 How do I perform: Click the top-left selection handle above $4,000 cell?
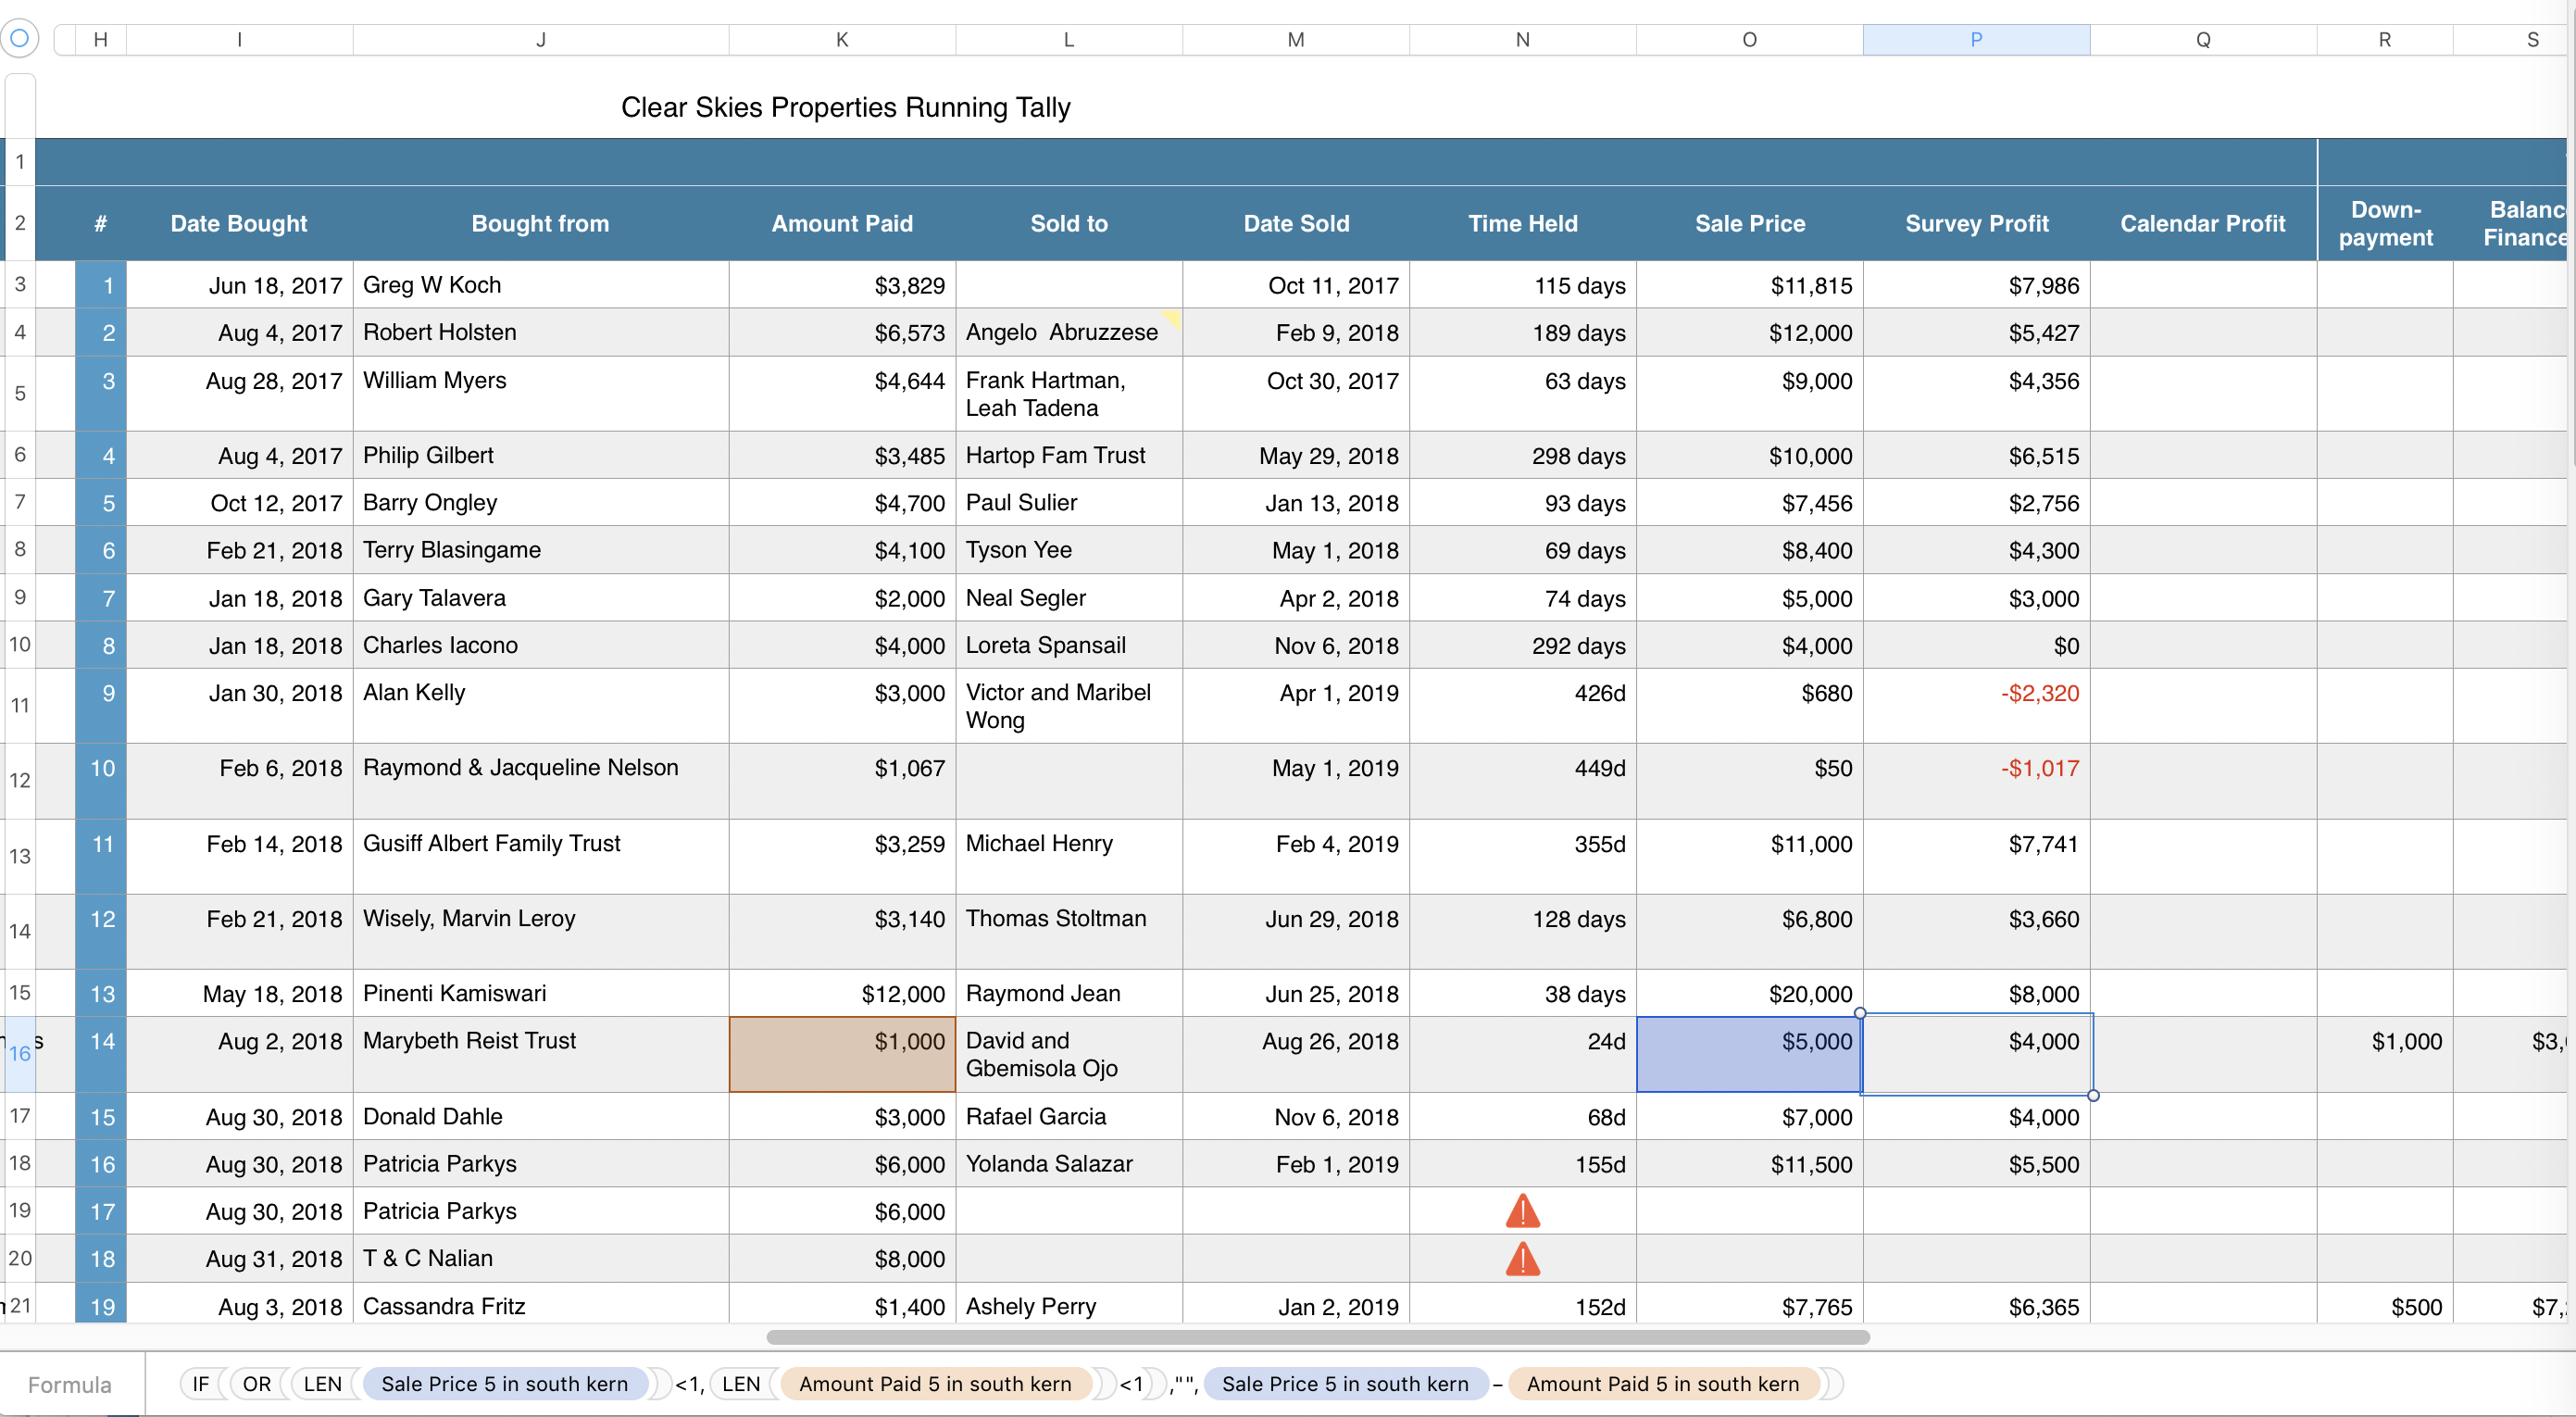click(x=1860, y=1013)
